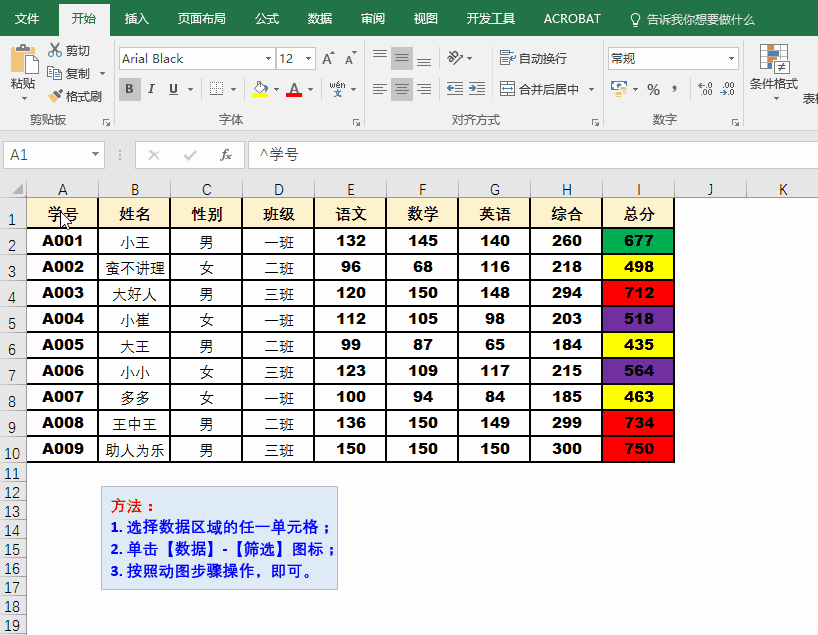The image size is (818, 635).
Task: Click the Insert Function fx icon
Action: click(226, 155)
